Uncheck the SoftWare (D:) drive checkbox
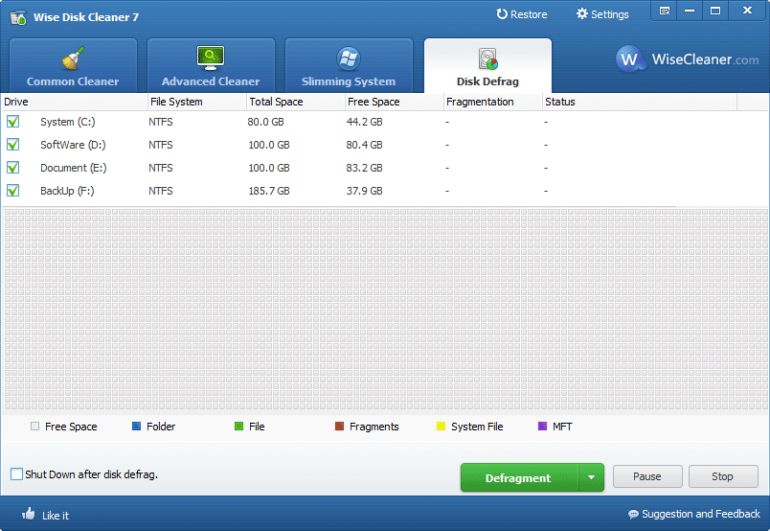The image size is (770, 531). click(x=13, y=145)
